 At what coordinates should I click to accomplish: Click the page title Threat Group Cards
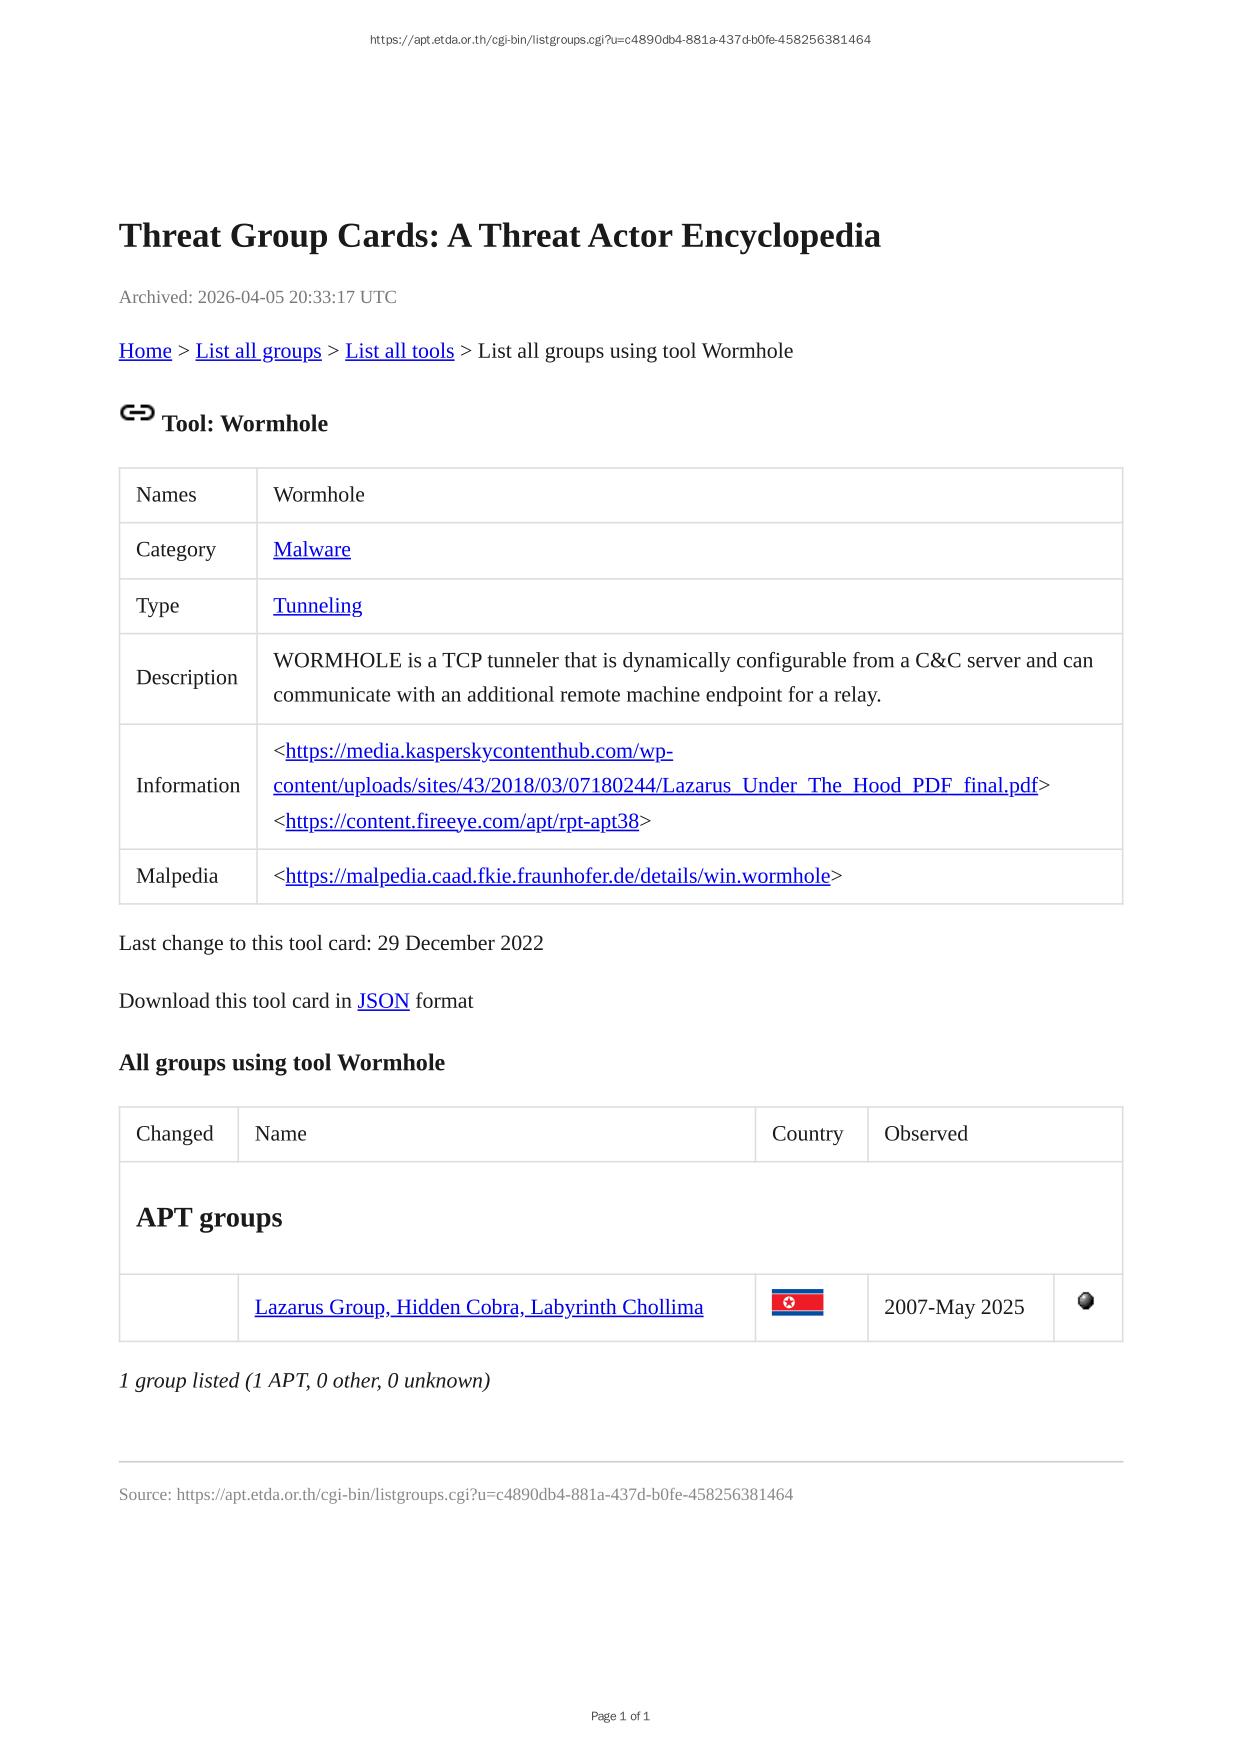[499, 236]
